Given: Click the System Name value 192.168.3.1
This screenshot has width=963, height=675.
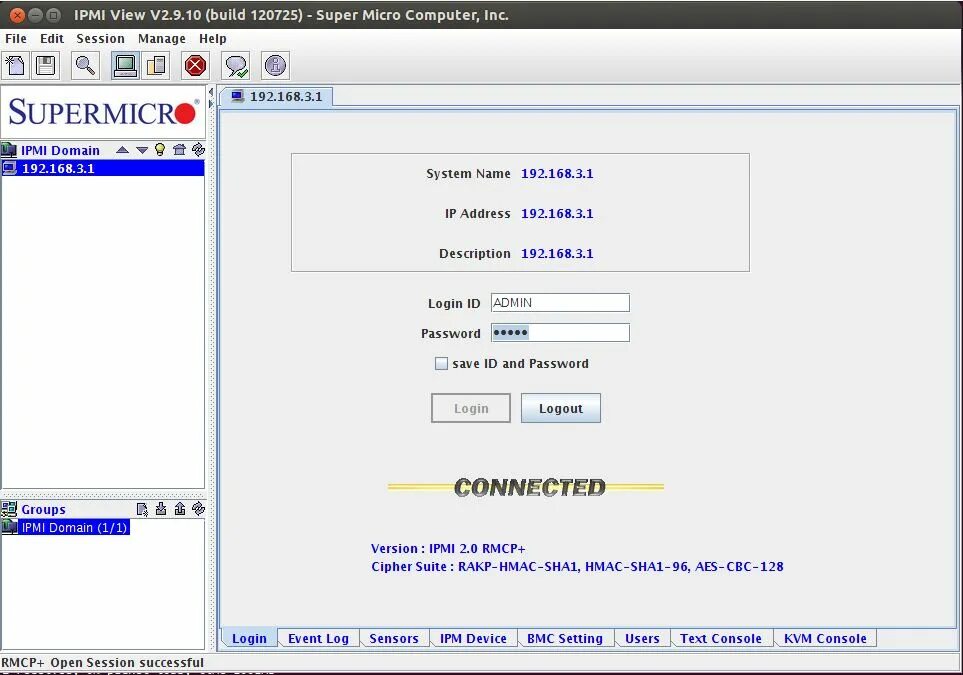Looking at the screenshot, I should click(557, 173).
